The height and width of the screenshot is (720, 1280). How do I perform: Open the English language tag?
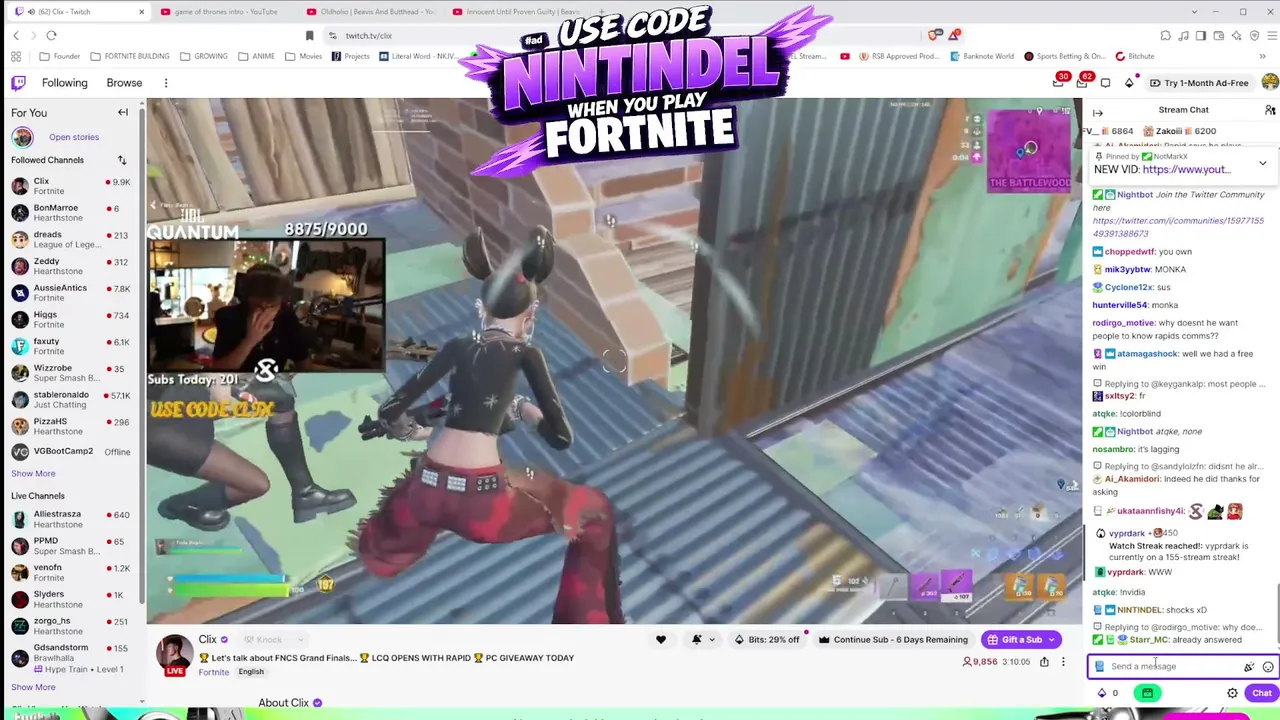pyautogui.click(x=251, y=672)
